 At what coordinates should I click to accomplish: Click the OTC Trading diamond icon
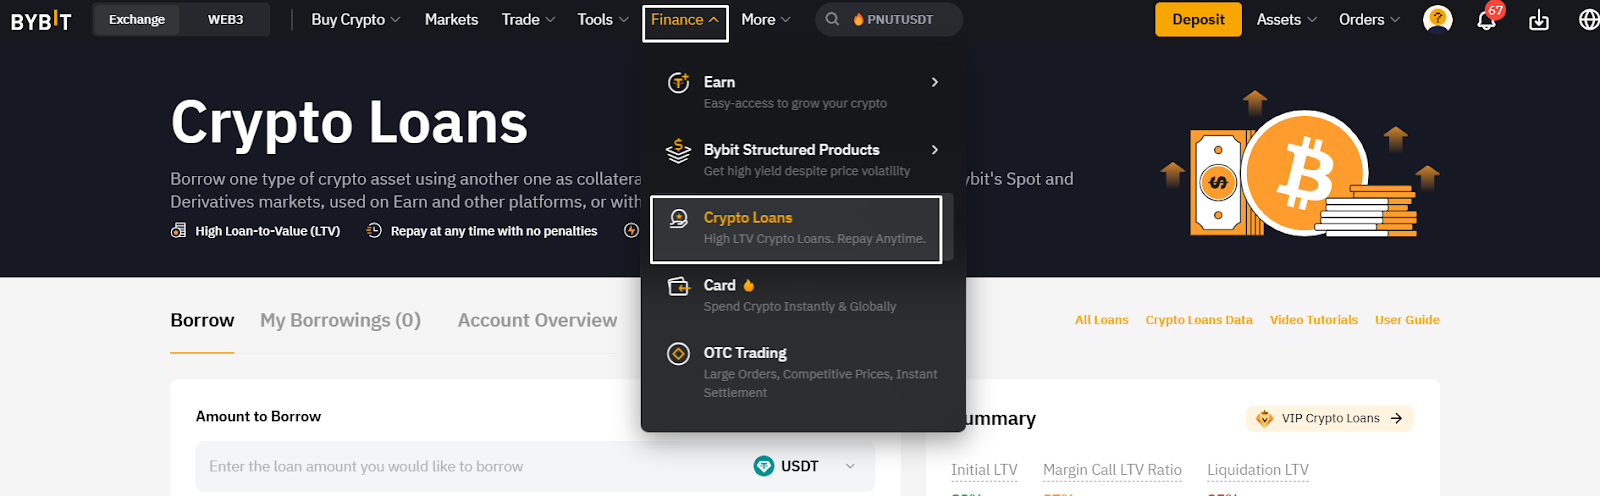click(678, 354)
